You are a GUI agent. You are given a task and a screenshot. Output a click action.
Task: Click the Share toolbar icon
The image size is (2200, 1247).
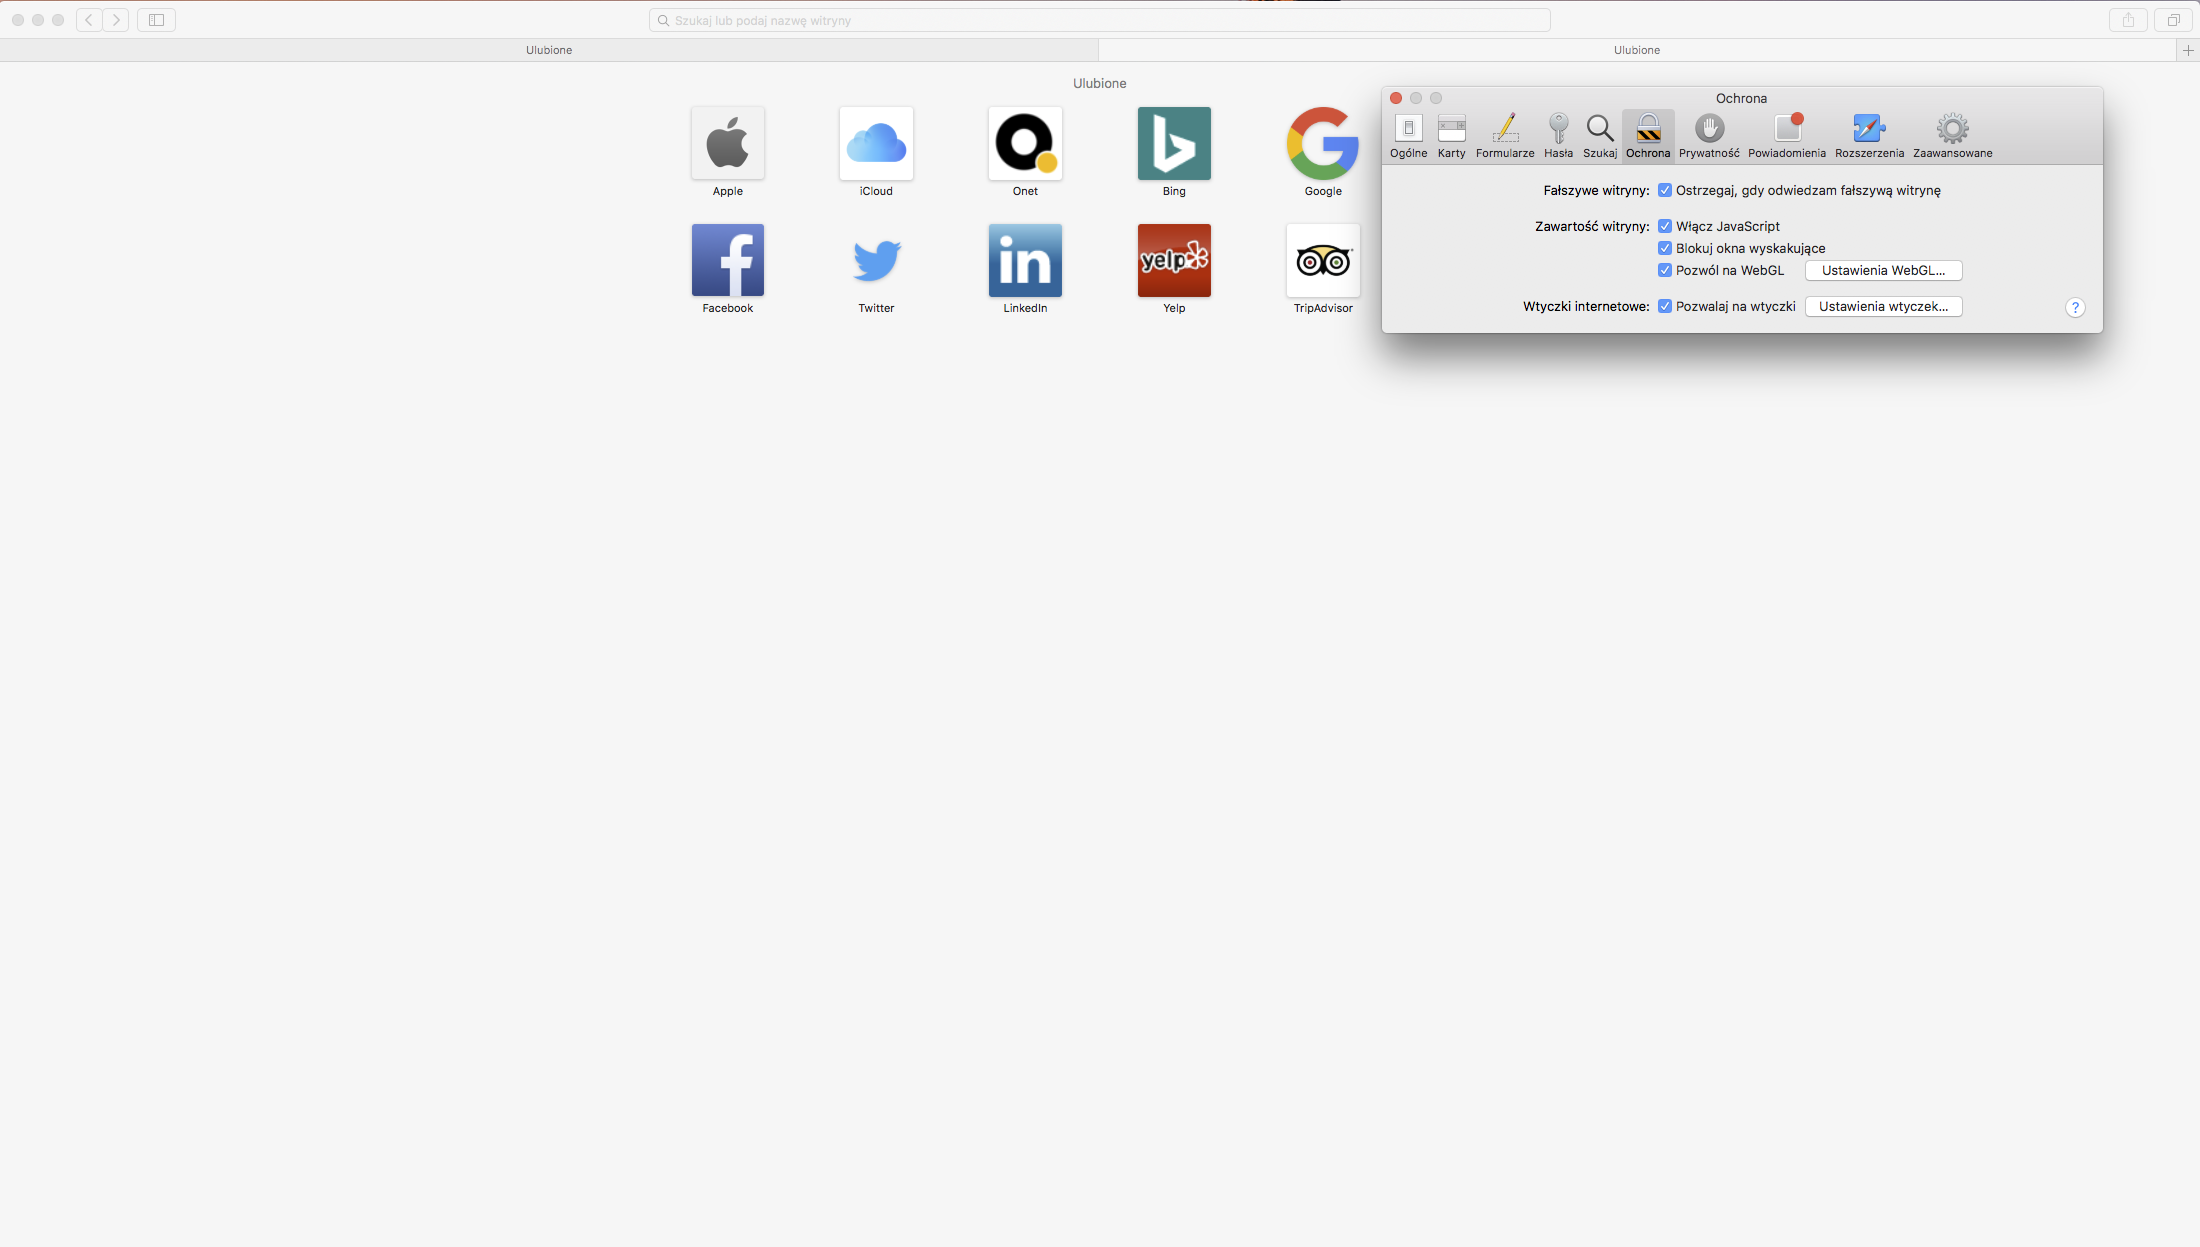pos(2128,20)
